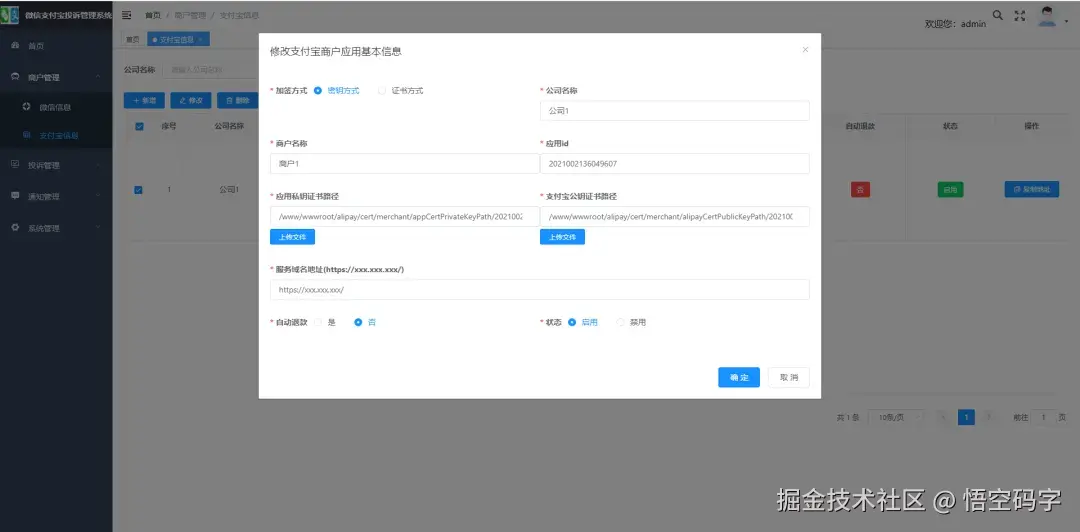
Task: Click the 系统管理 gear icon in sidebar
Action: click(15, 227)
